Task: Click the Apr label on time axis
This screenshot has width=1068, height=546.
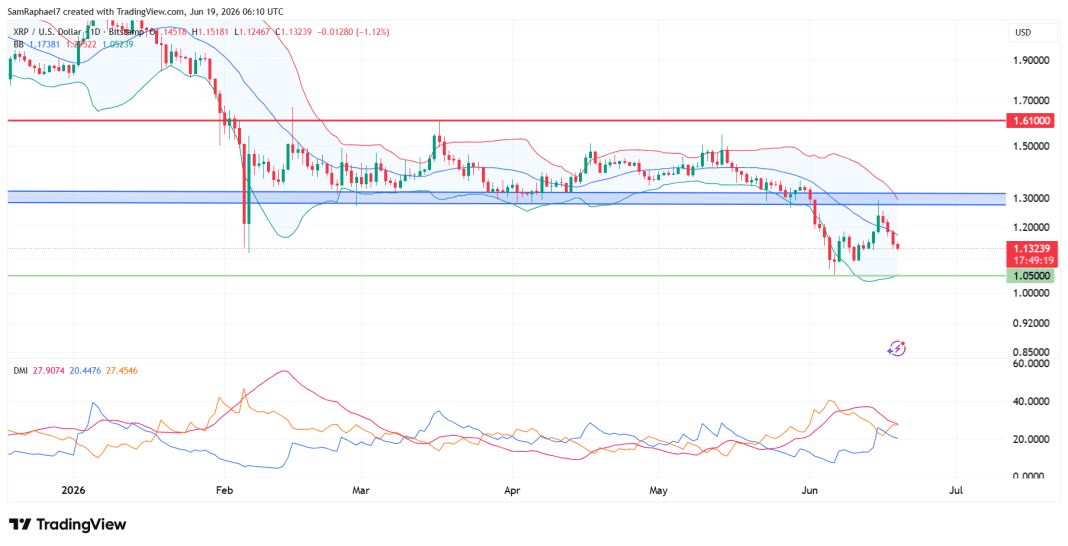Action: (x=511, y=489)
